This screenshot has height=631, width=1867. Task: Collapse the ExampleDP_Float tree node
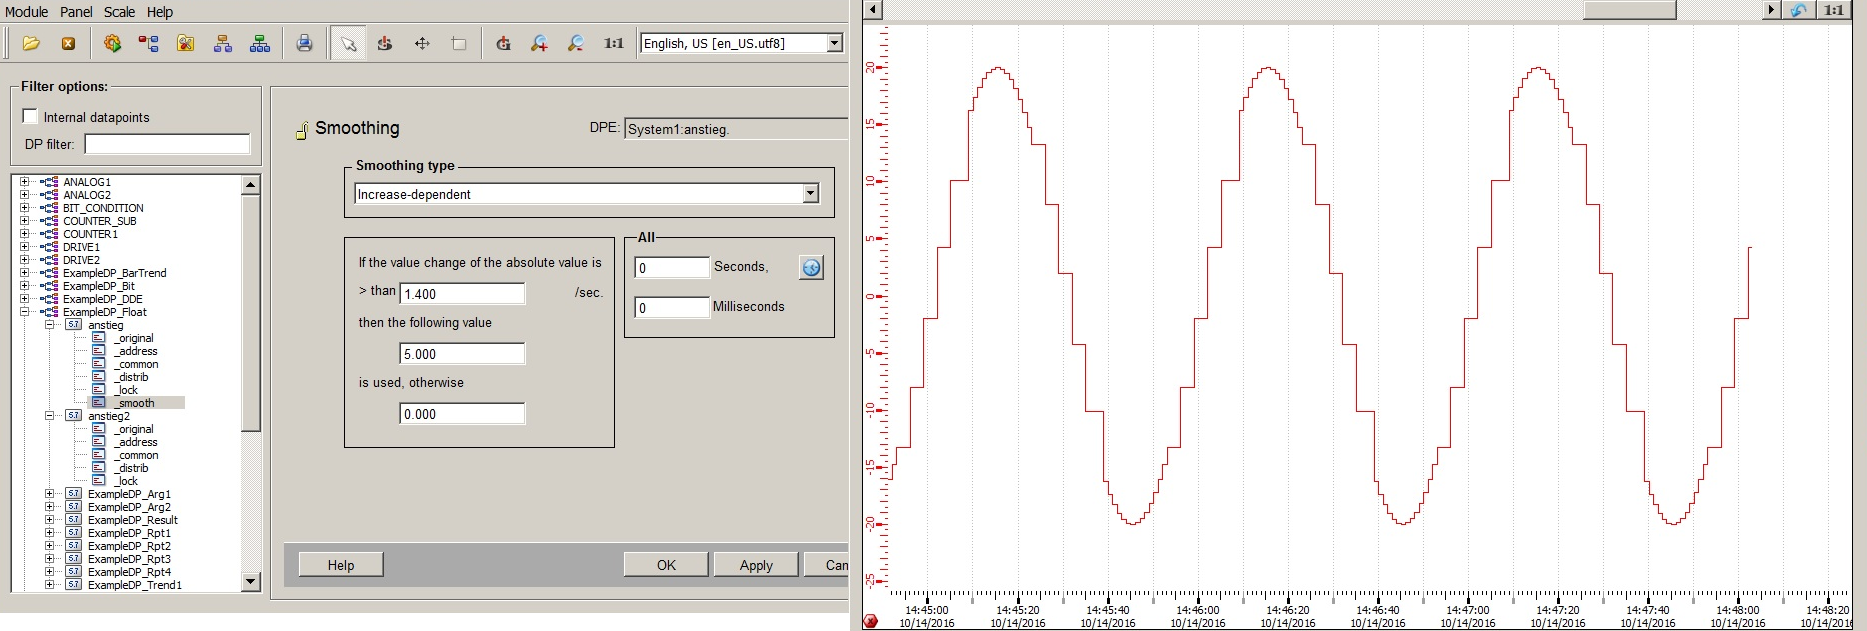24,312
